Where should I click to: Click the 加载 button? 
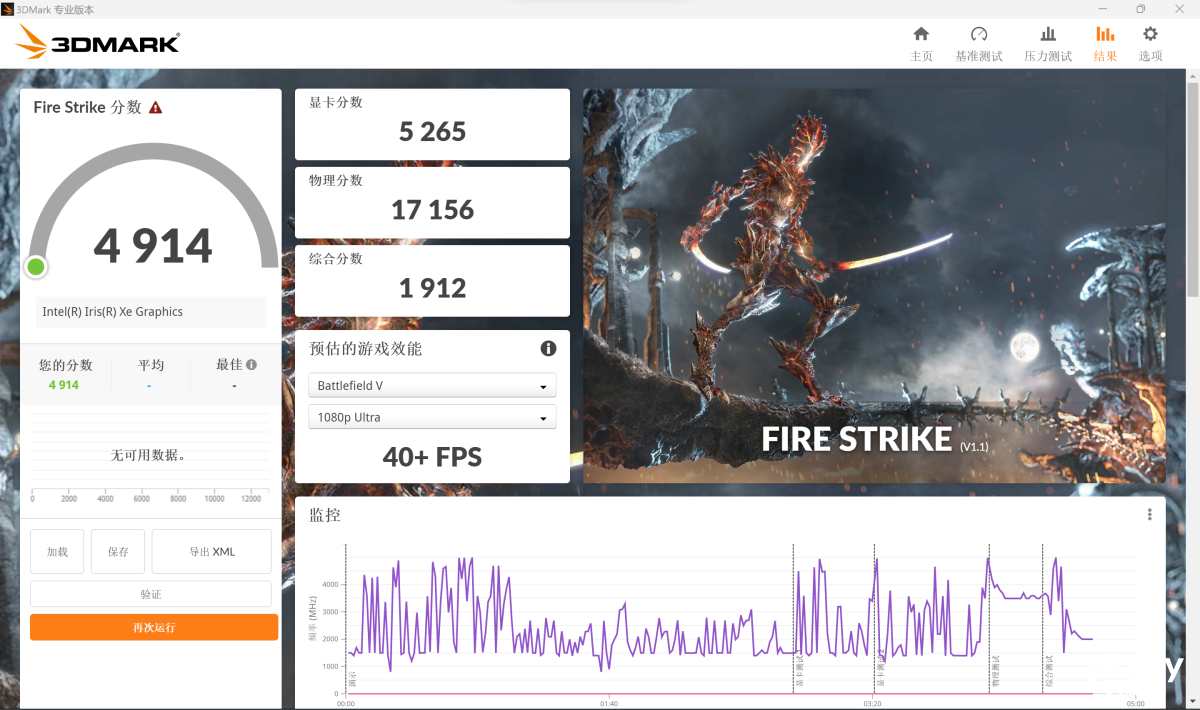57,552
